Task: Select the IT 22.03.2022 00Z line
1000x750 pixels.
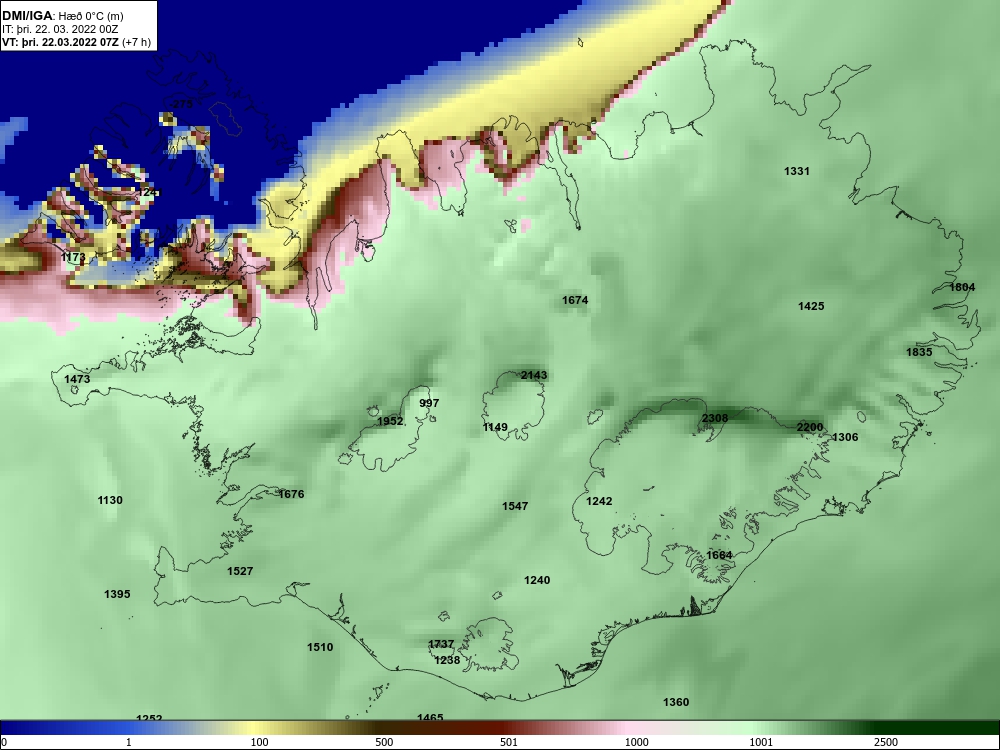Action: point(61,29)
